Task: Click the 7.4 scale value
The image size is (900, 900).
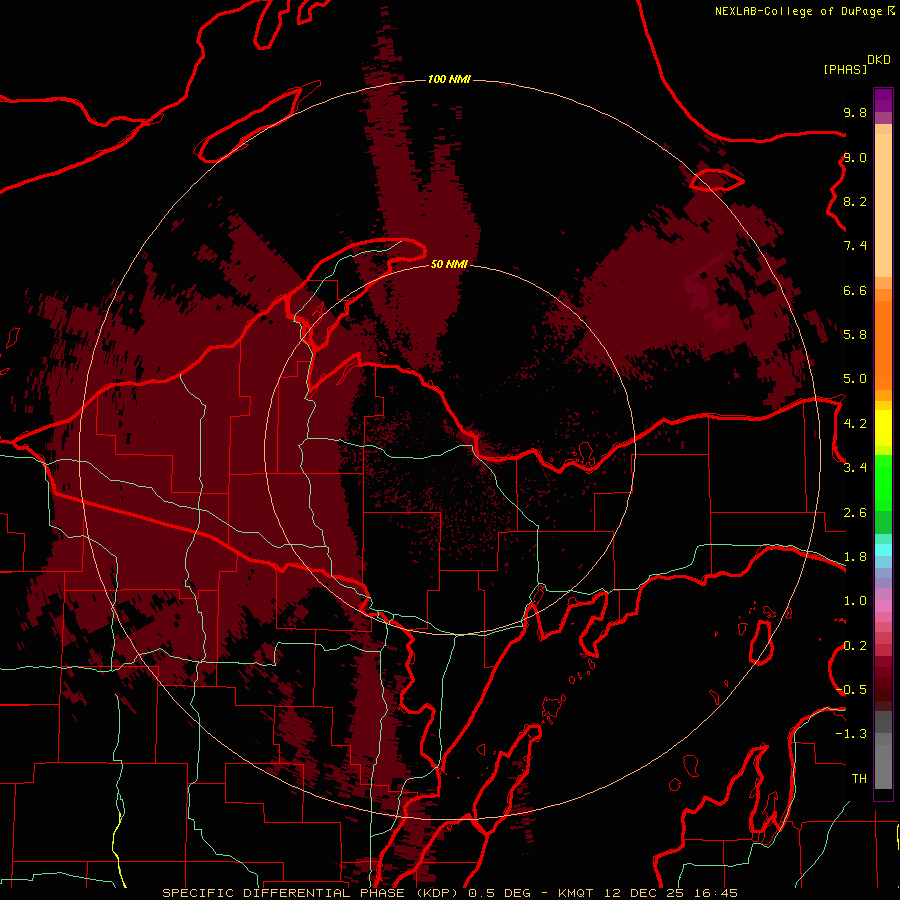Action: coord(855,246)
